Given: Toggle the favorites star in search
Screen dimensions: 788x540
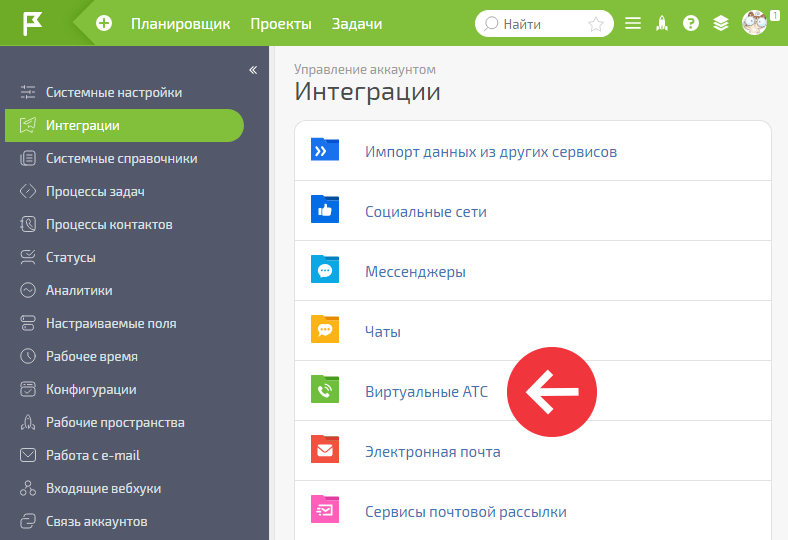Looking at the screenshot, I should [x=596, y=24].
